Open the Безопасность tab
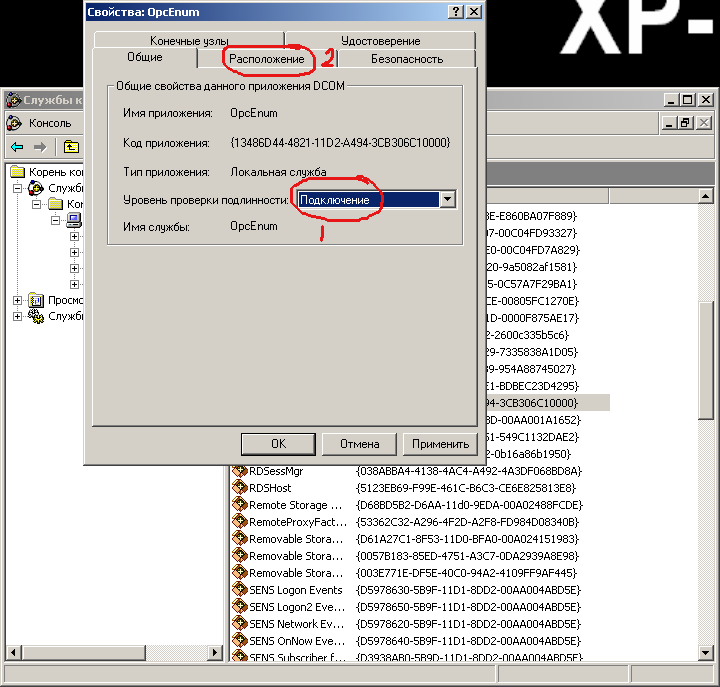The image size is (720, 687). 406,59
